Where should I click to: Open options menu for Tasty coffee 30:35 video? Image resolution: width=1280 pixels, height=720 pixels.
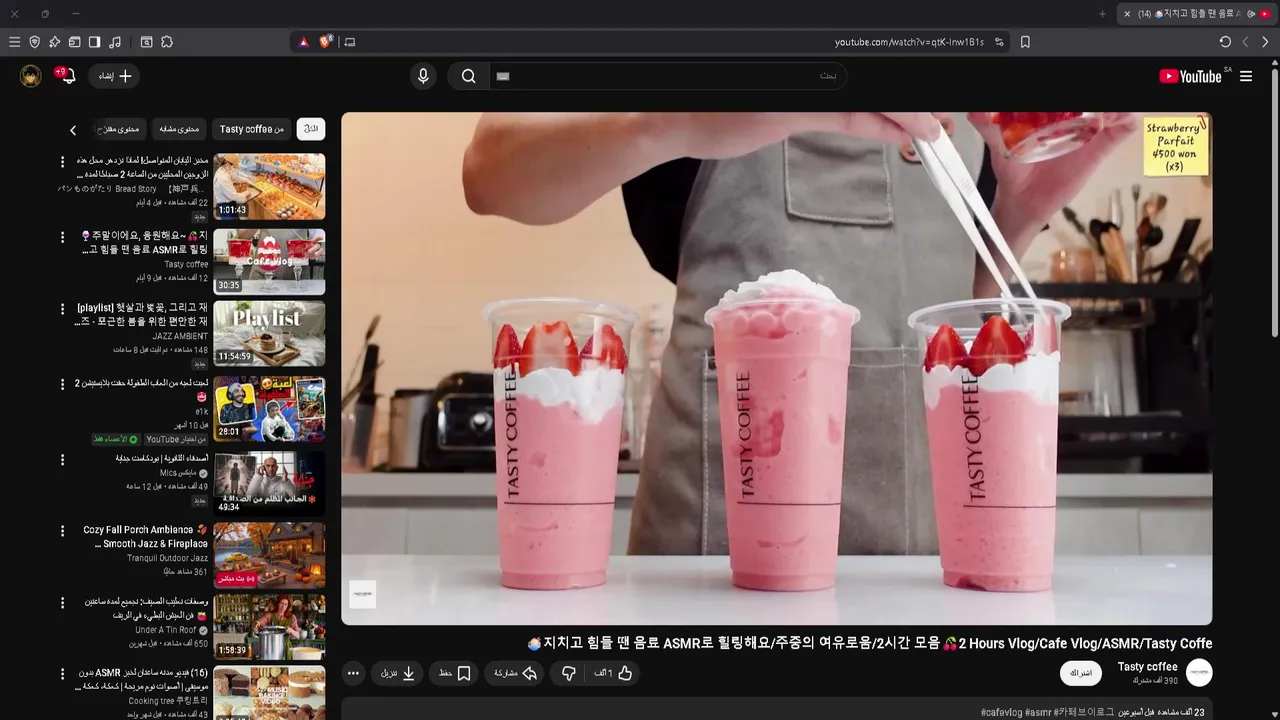coord(62,237)
